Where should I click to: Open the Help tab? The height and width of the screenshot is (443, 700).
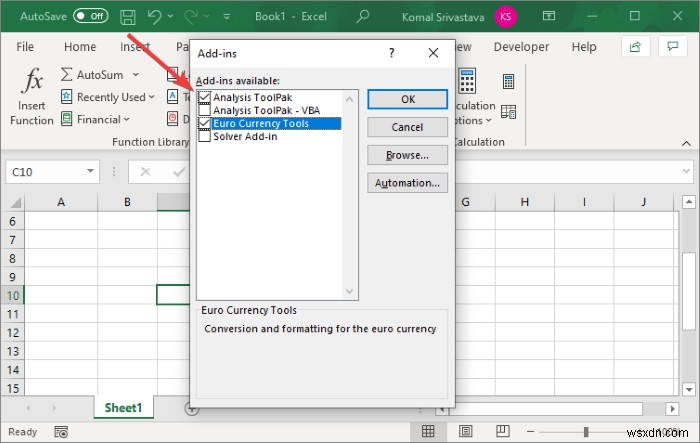click(584, 47)
